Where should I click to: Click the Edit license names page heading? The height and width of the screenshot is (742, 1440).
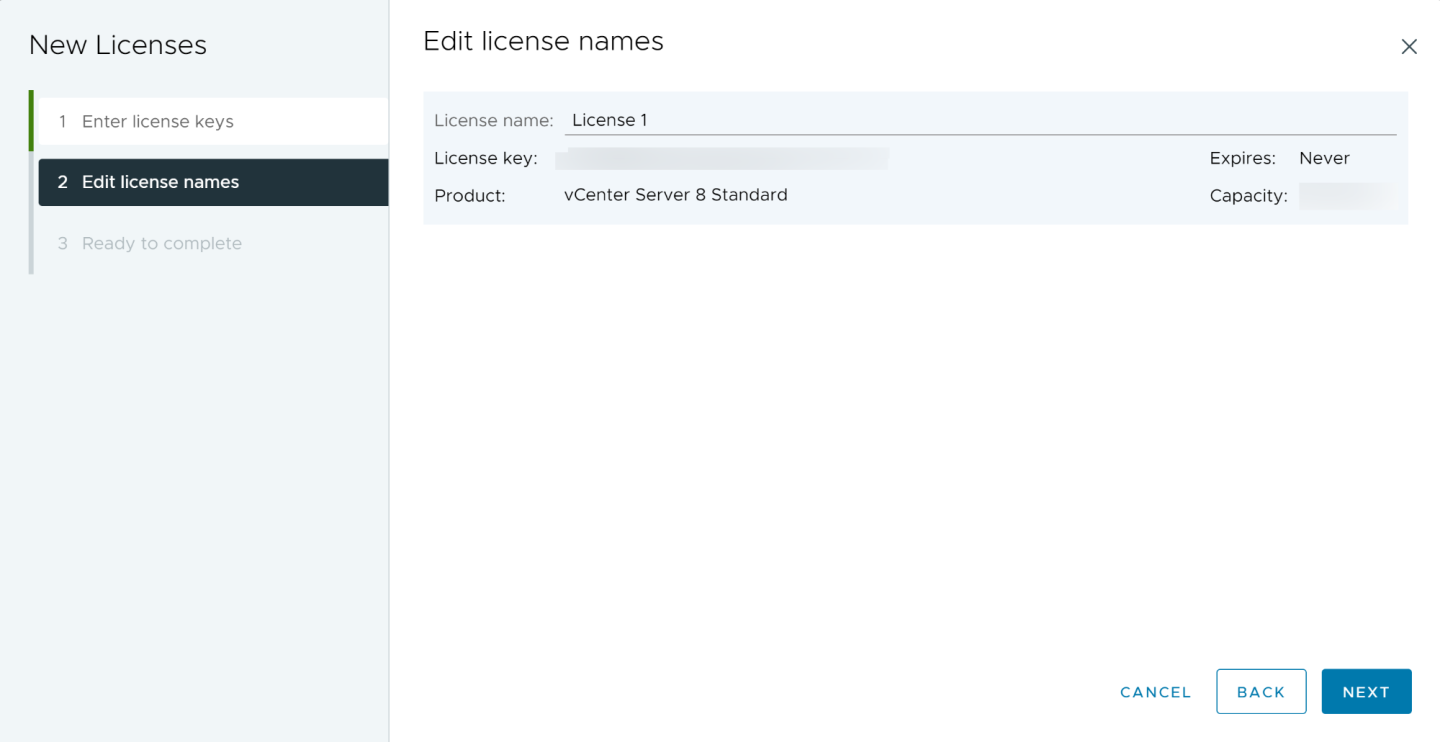click(543, 41)
